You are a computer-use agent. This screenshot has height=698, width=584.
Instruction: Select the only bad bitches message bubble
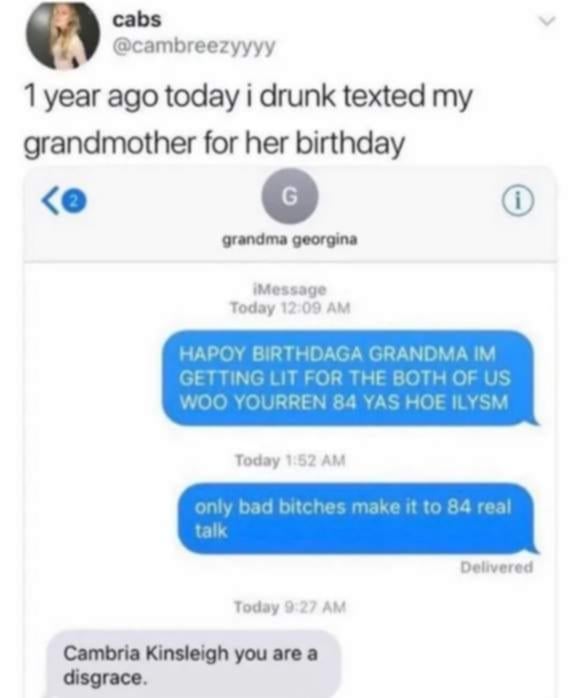tap(358, 519)
